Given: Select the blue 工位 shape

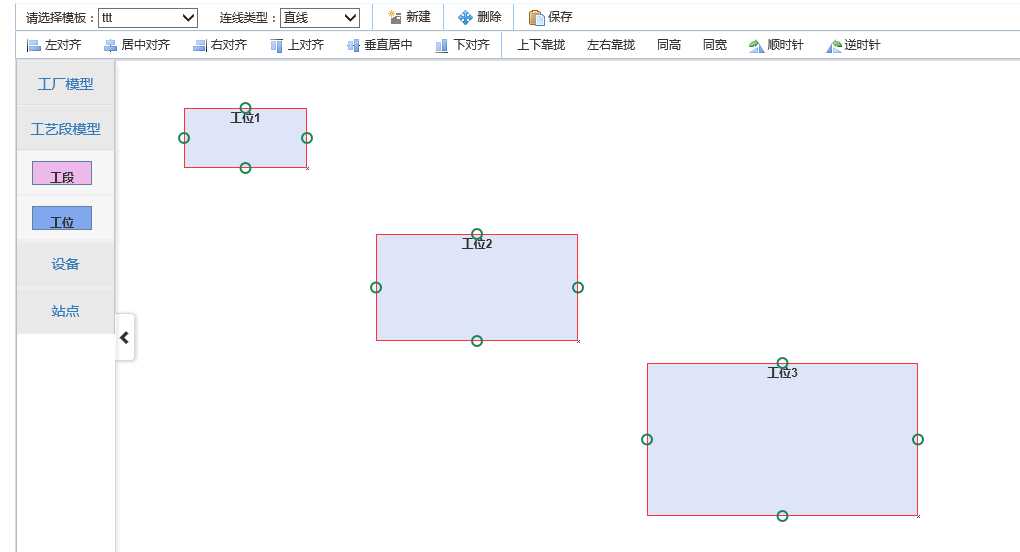Looking at the screenshot, I should 62,218.
